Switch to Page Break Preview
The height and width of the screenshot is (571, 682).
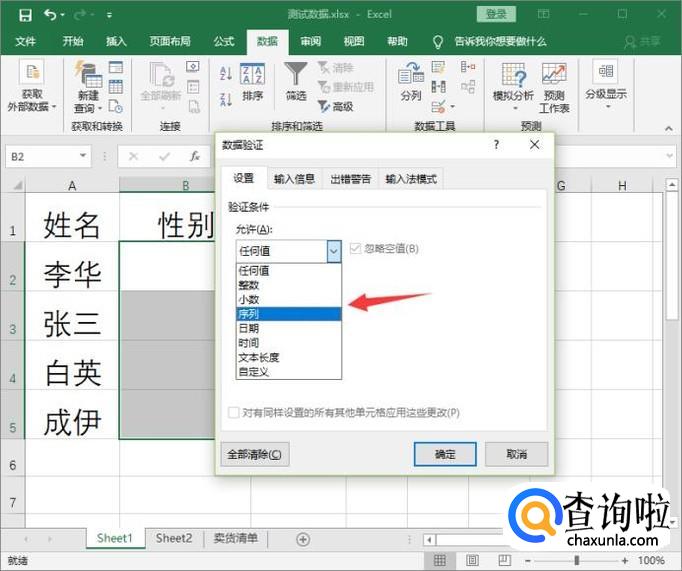(504, 560)
